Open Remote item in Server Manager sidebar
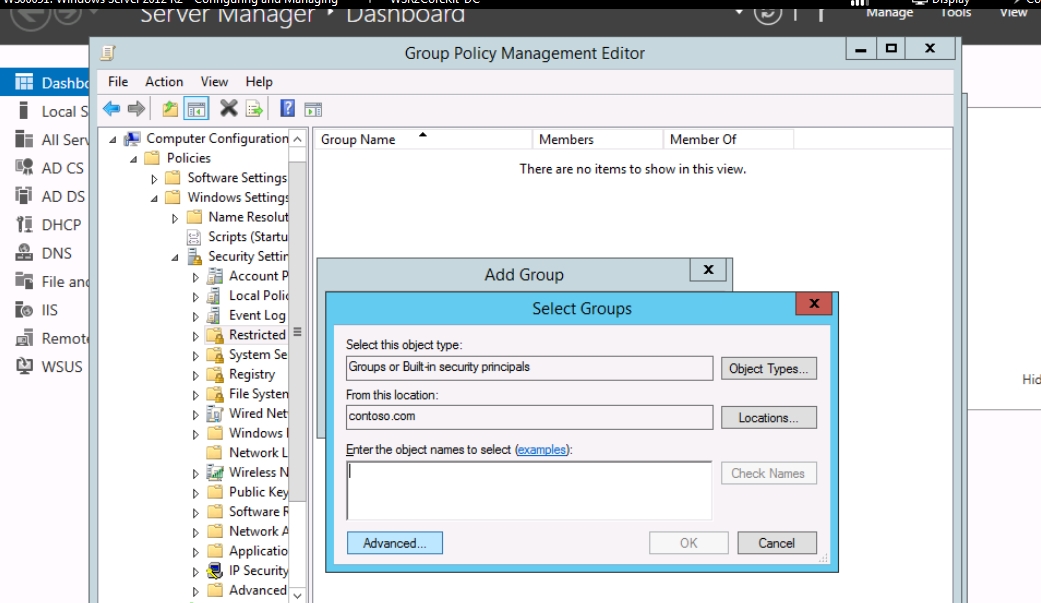Viewport: 1041px width, 603px height. tap(52, 339)
